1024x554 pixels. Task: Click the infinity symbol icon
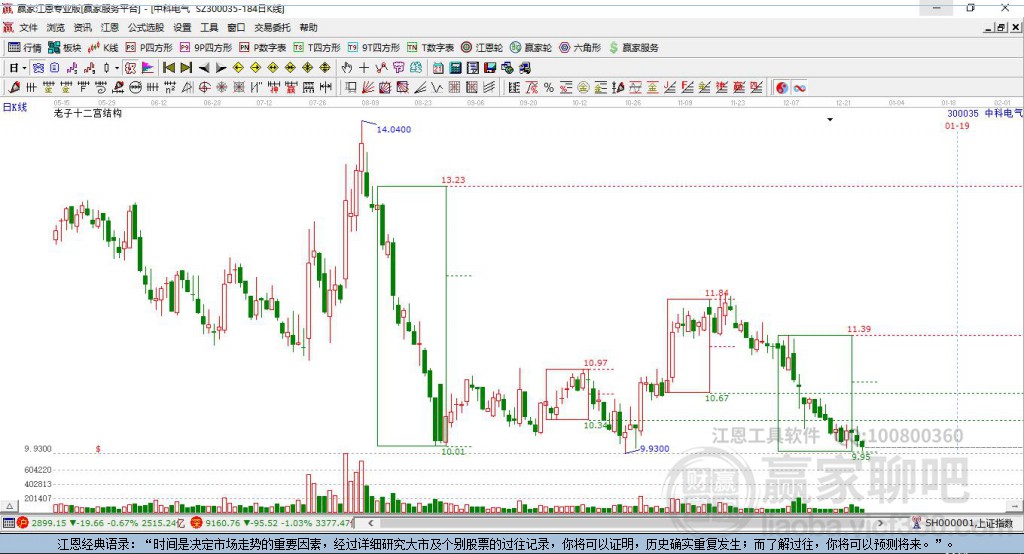(x=799, y=87)
